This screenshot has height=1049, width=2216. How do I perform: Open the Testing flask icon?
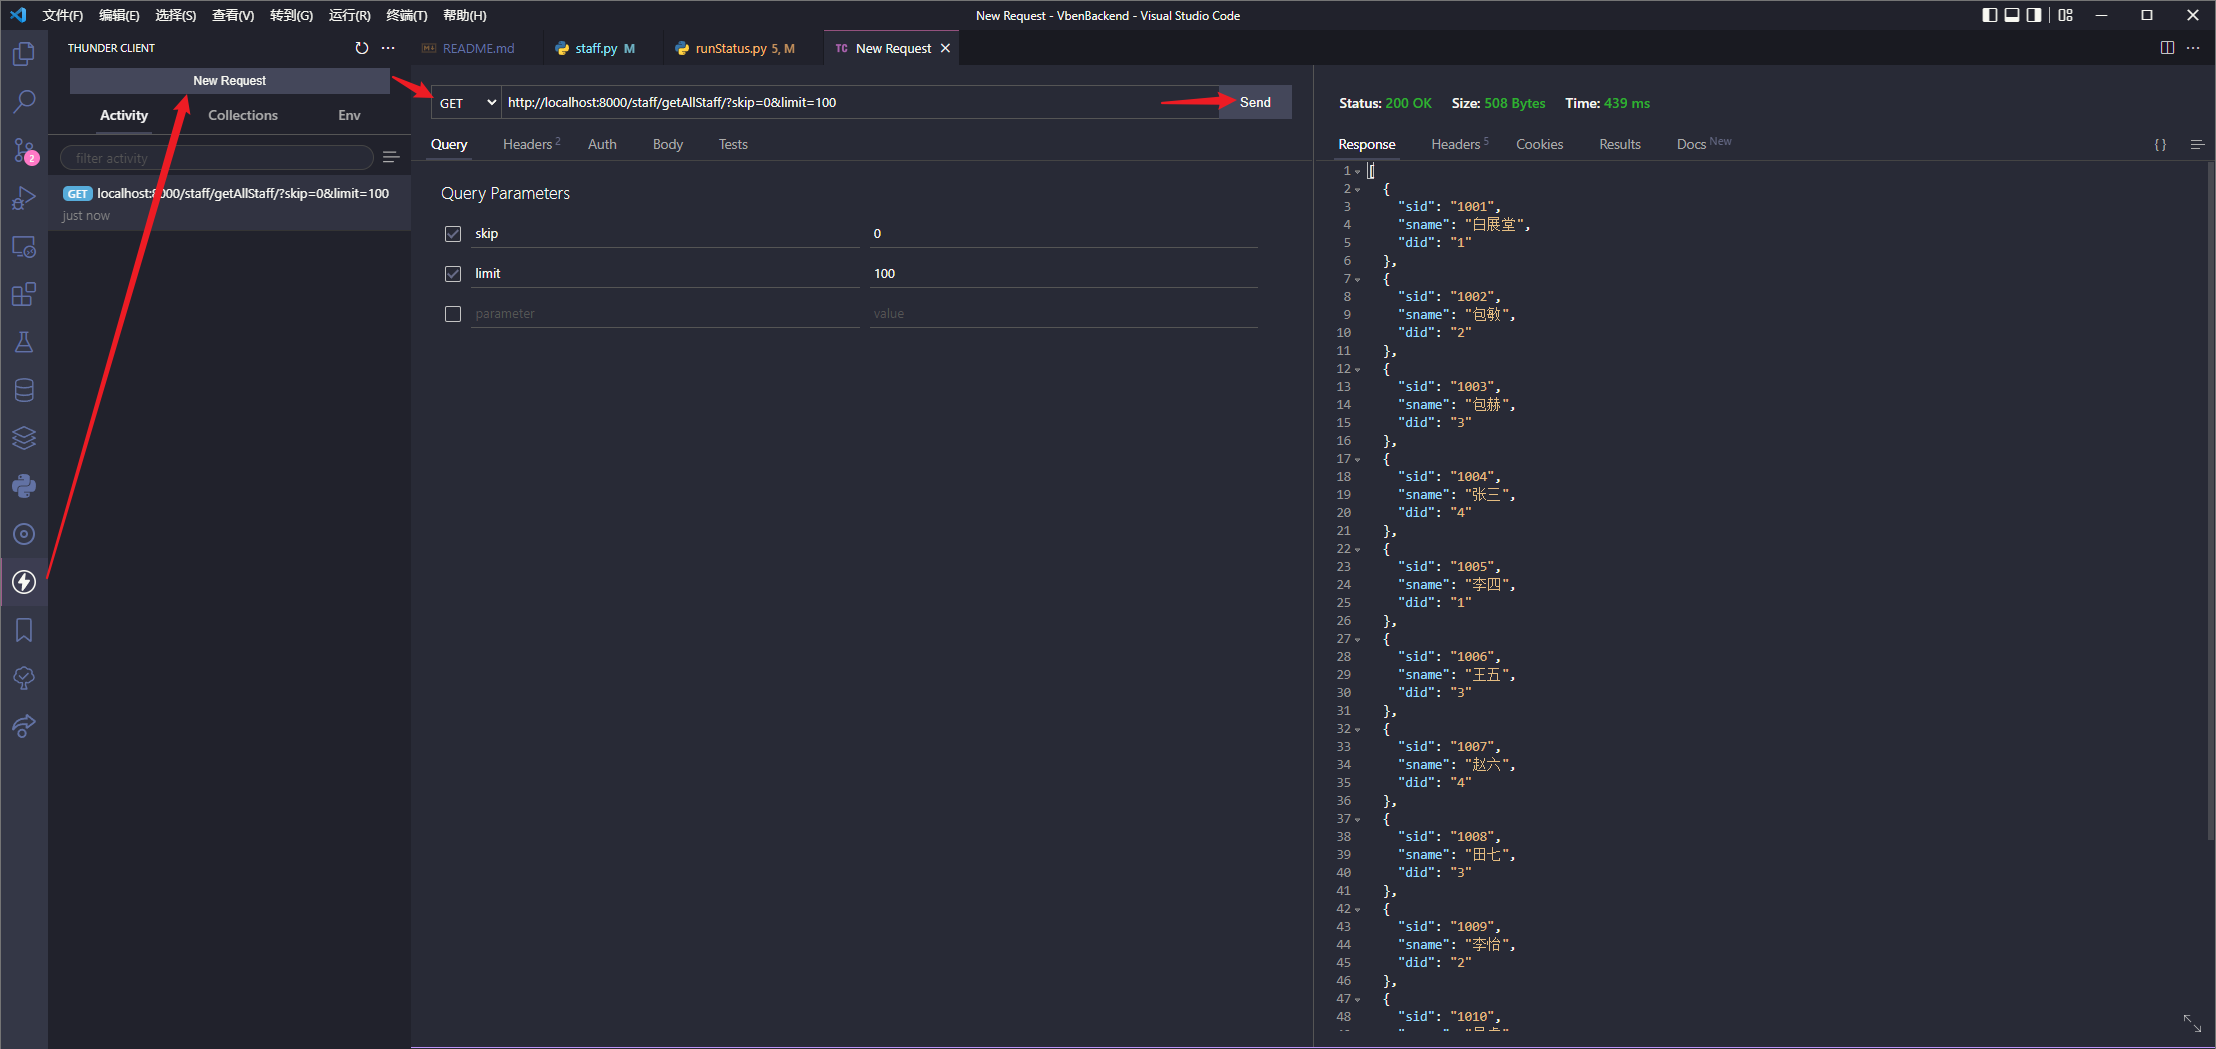click(24, 342)
